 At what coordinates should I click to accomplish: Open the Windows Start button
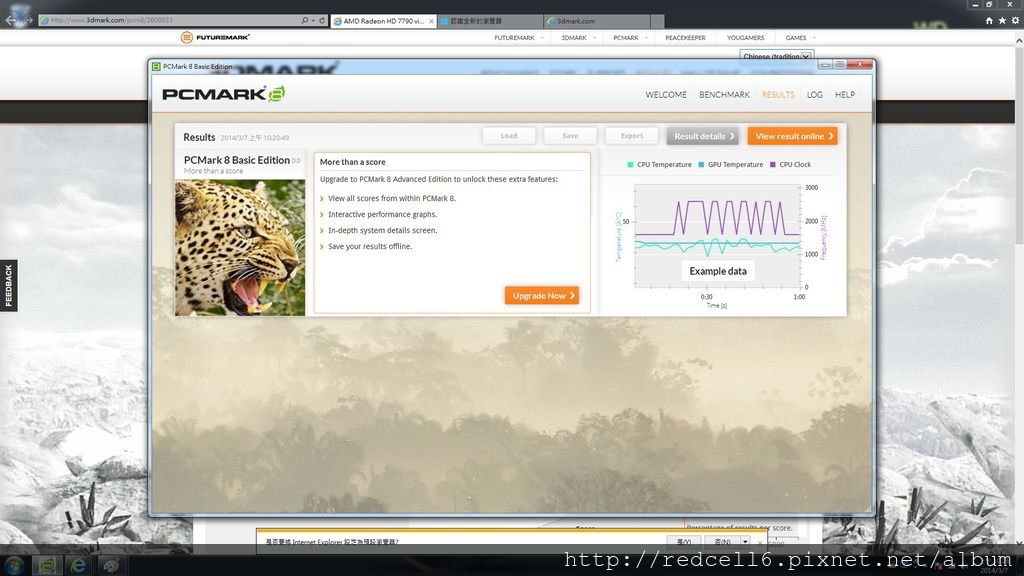point(14,565)
